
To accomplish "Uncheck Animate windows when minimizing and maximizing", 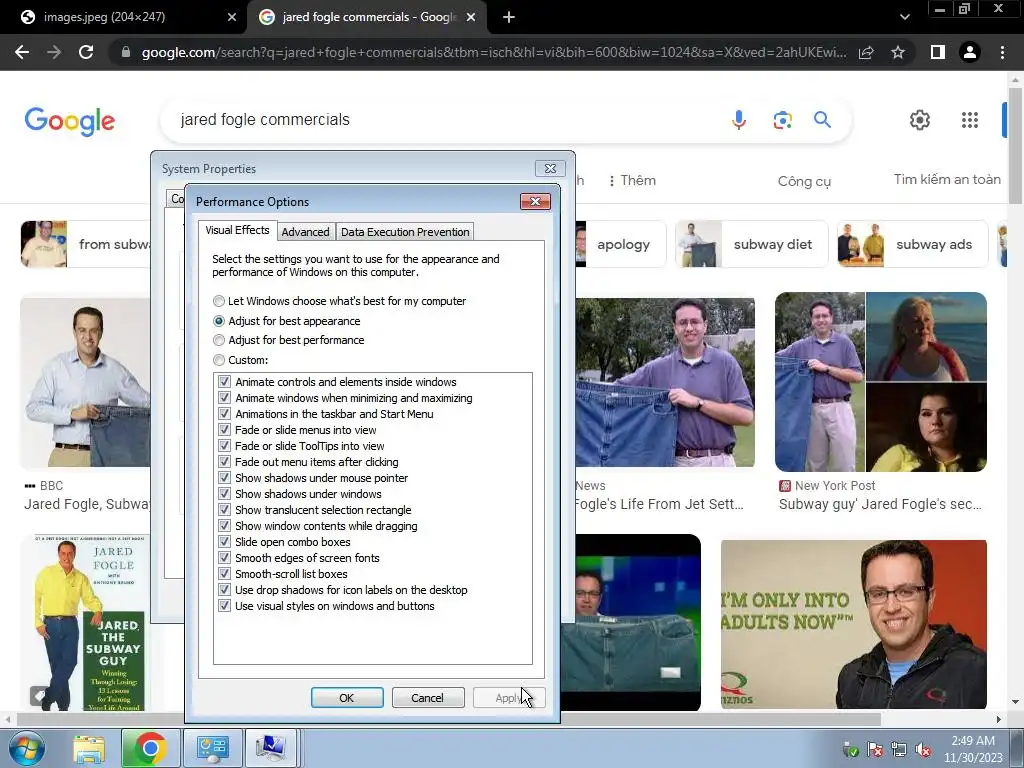I will [224, 398].
